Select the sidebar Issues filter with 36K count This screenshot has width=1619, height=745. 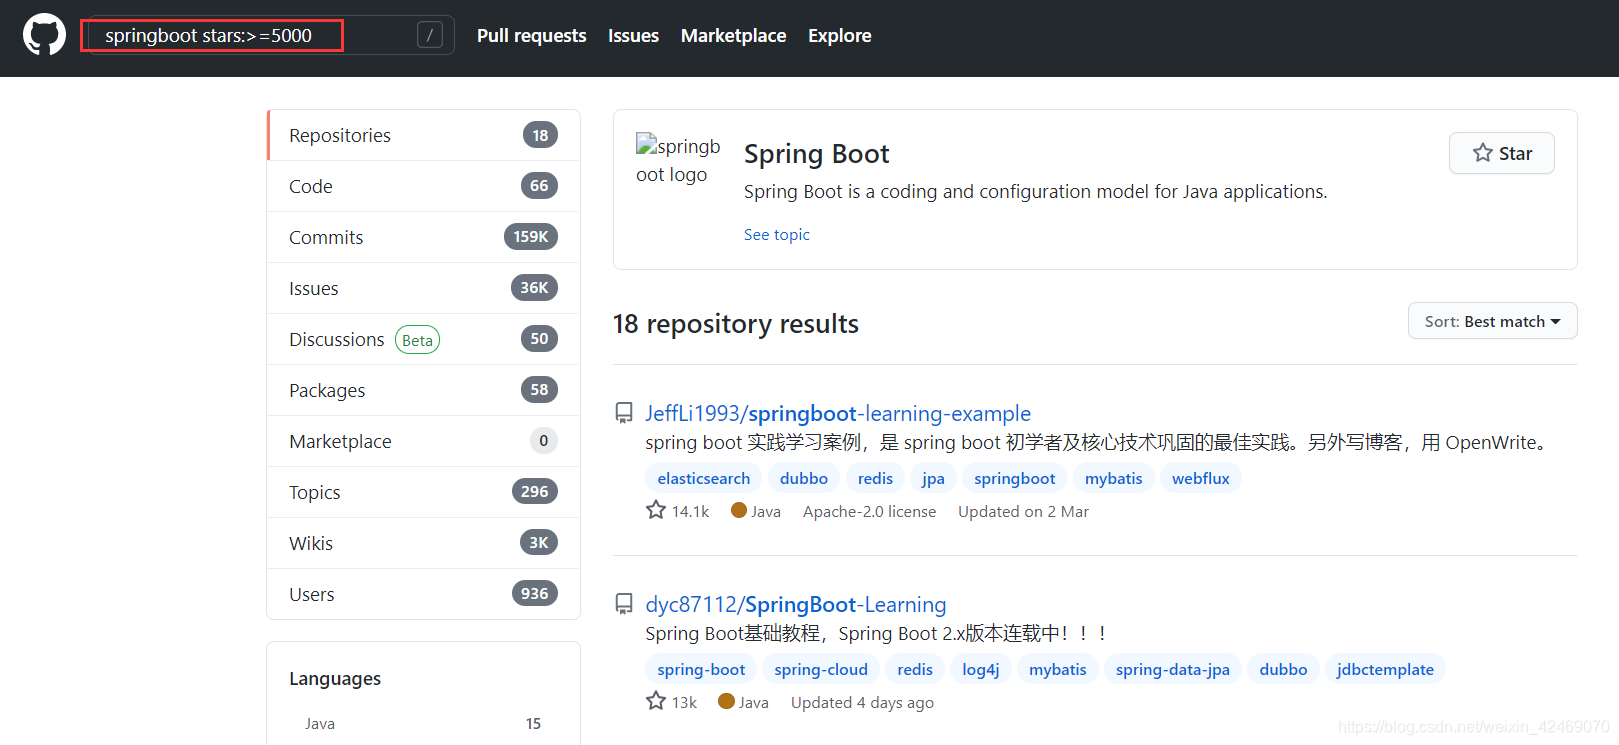click(x=424, y=288)
